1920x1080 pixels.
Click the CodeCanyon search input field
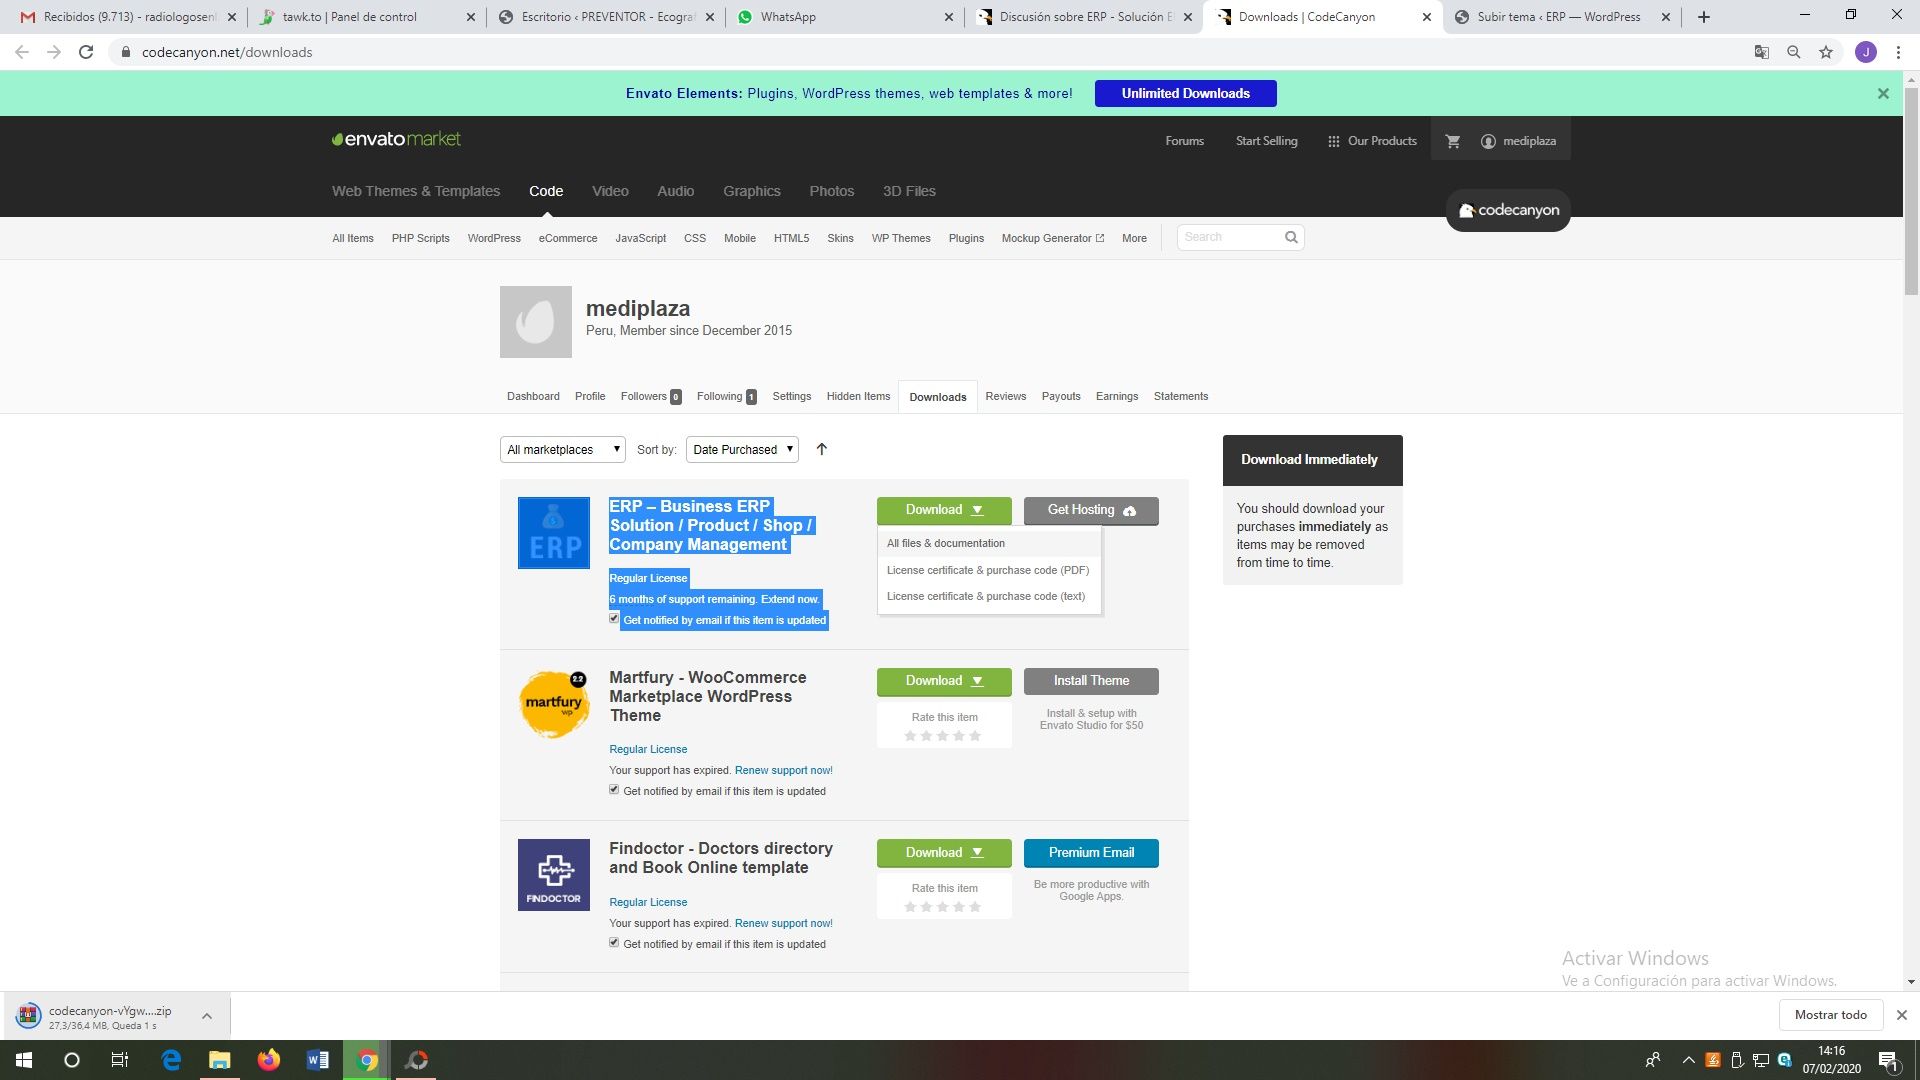(1230, 237)
